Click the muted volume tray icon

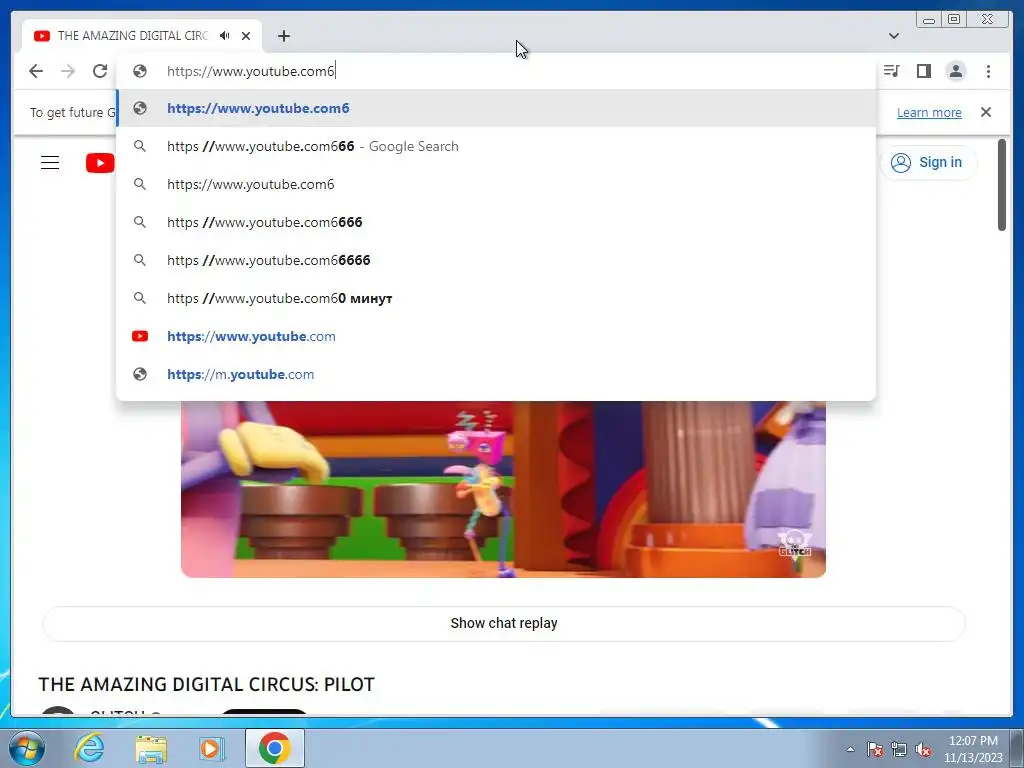(x=923, y=749)
